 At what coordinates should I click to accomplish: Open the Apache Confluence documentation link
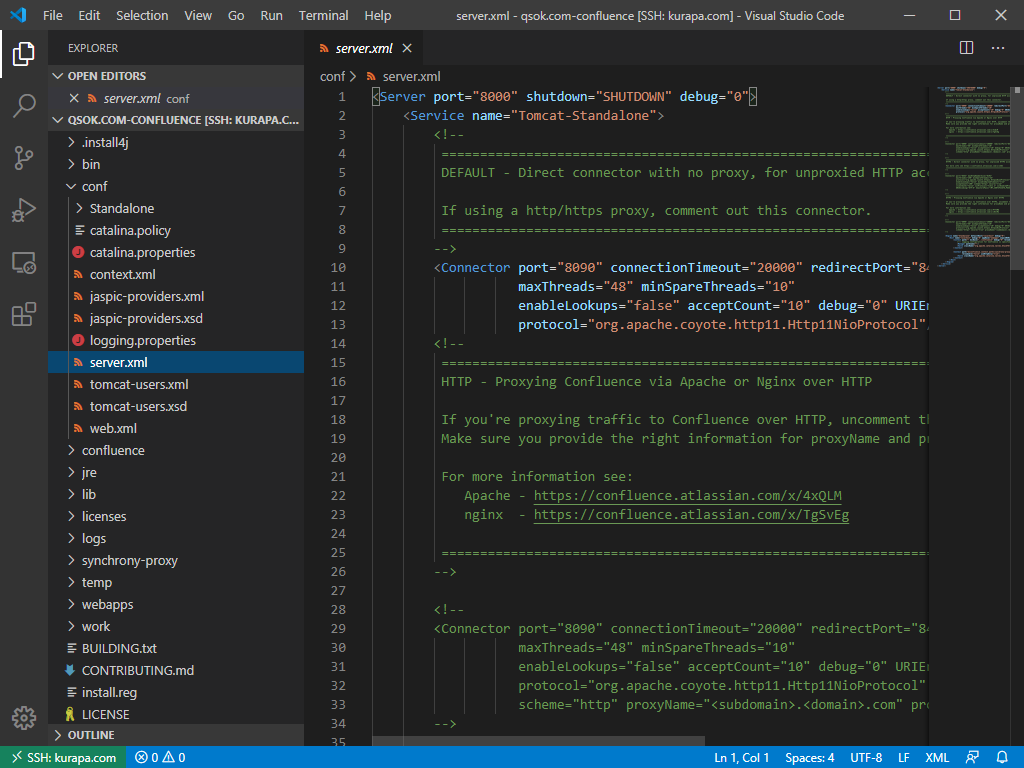point(687,496)
